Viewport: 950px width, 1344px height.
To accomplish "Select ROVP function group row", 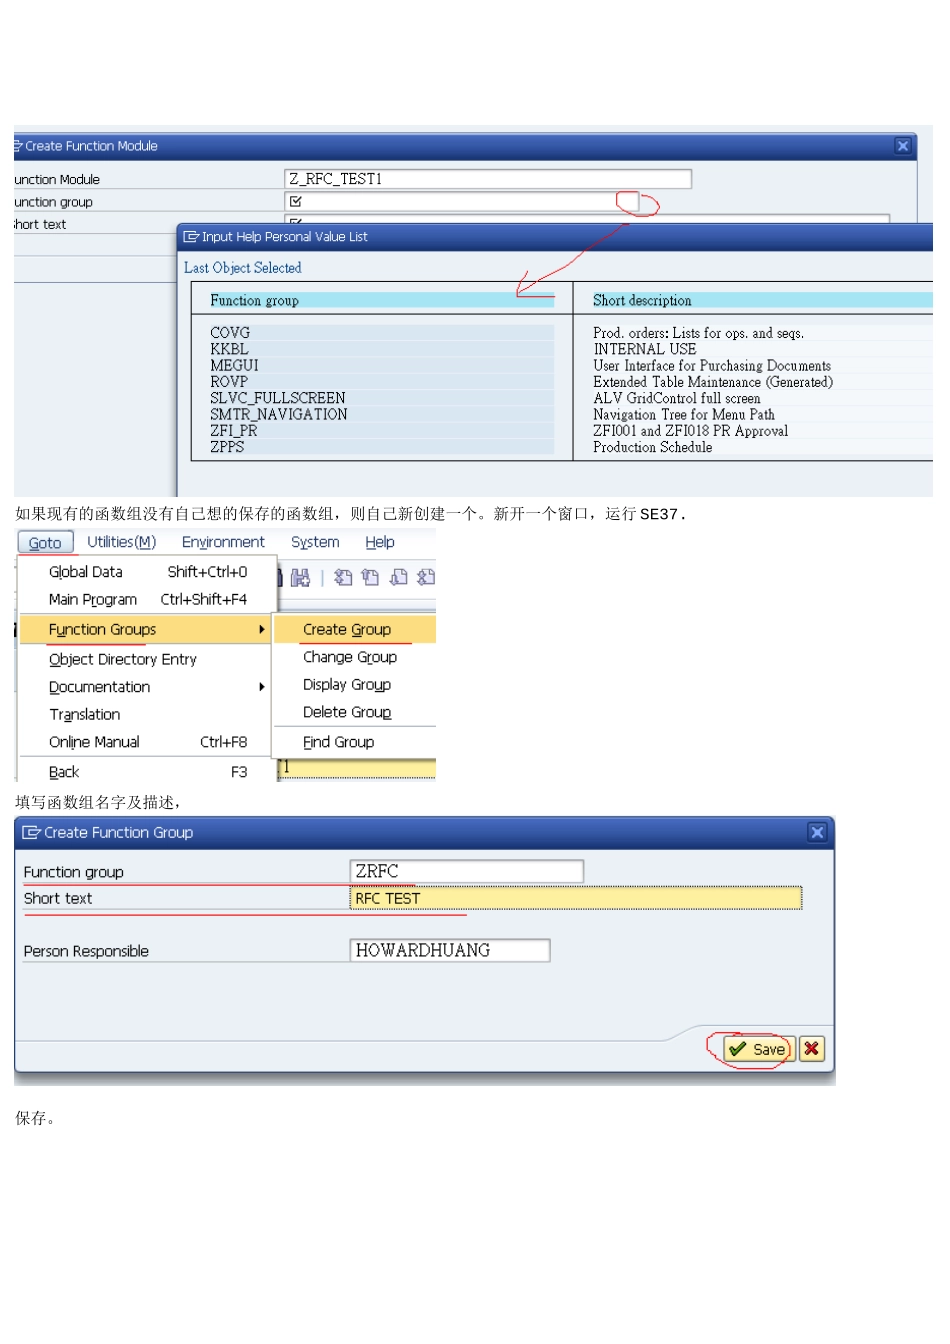I will tap(380, 382).
